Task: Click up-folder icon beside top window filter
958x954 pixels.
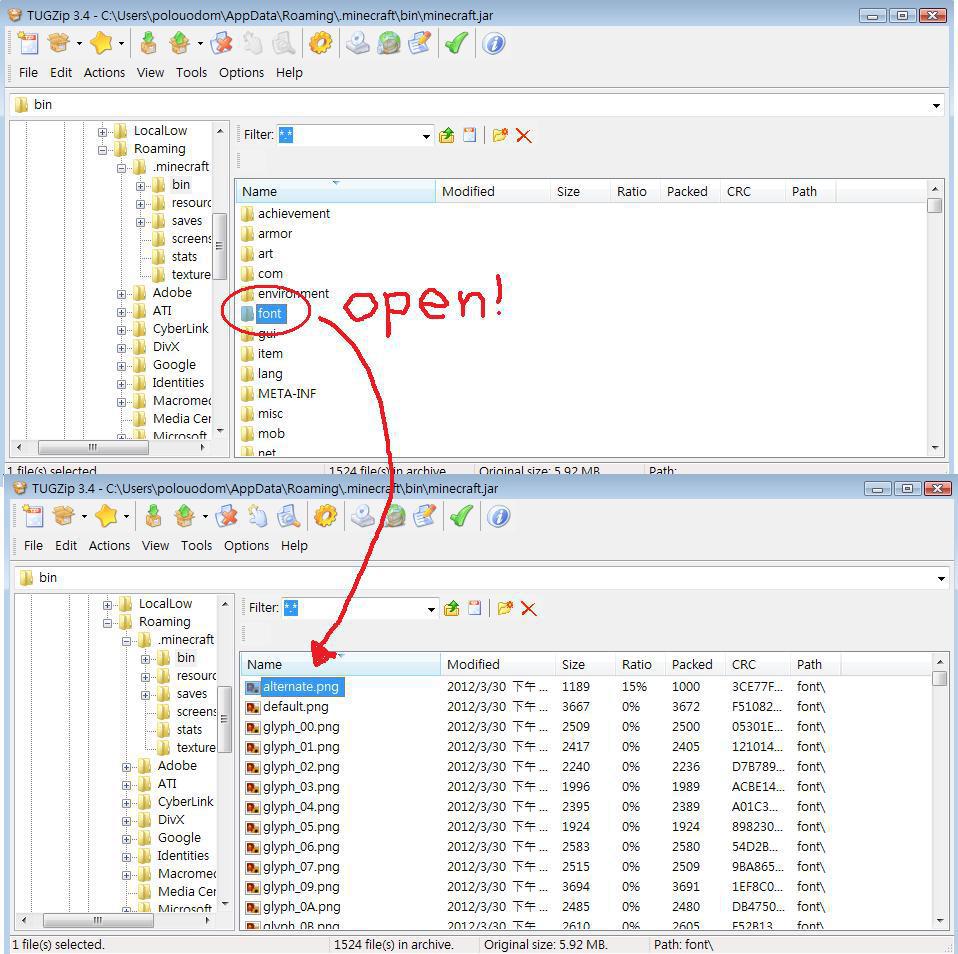Action: [x=447, y=135]
